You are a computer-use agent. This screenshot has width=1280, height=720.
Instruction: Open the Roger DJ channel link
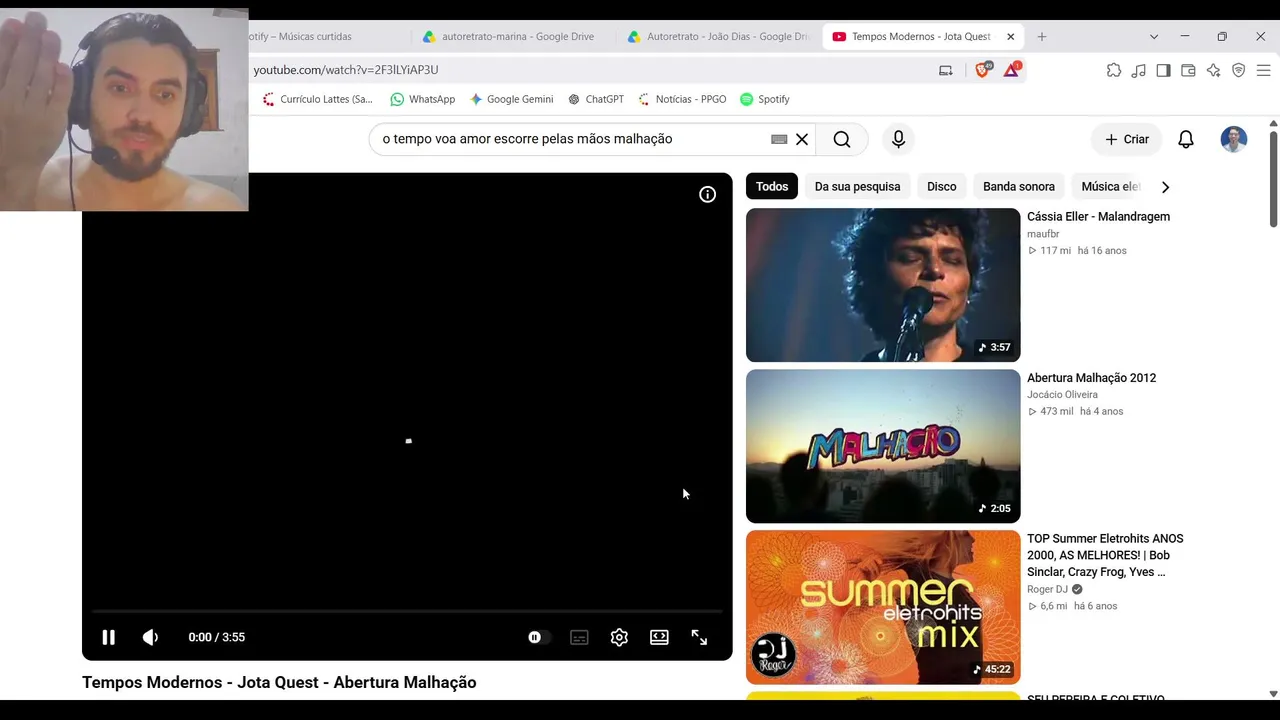tap(1047, 589)
